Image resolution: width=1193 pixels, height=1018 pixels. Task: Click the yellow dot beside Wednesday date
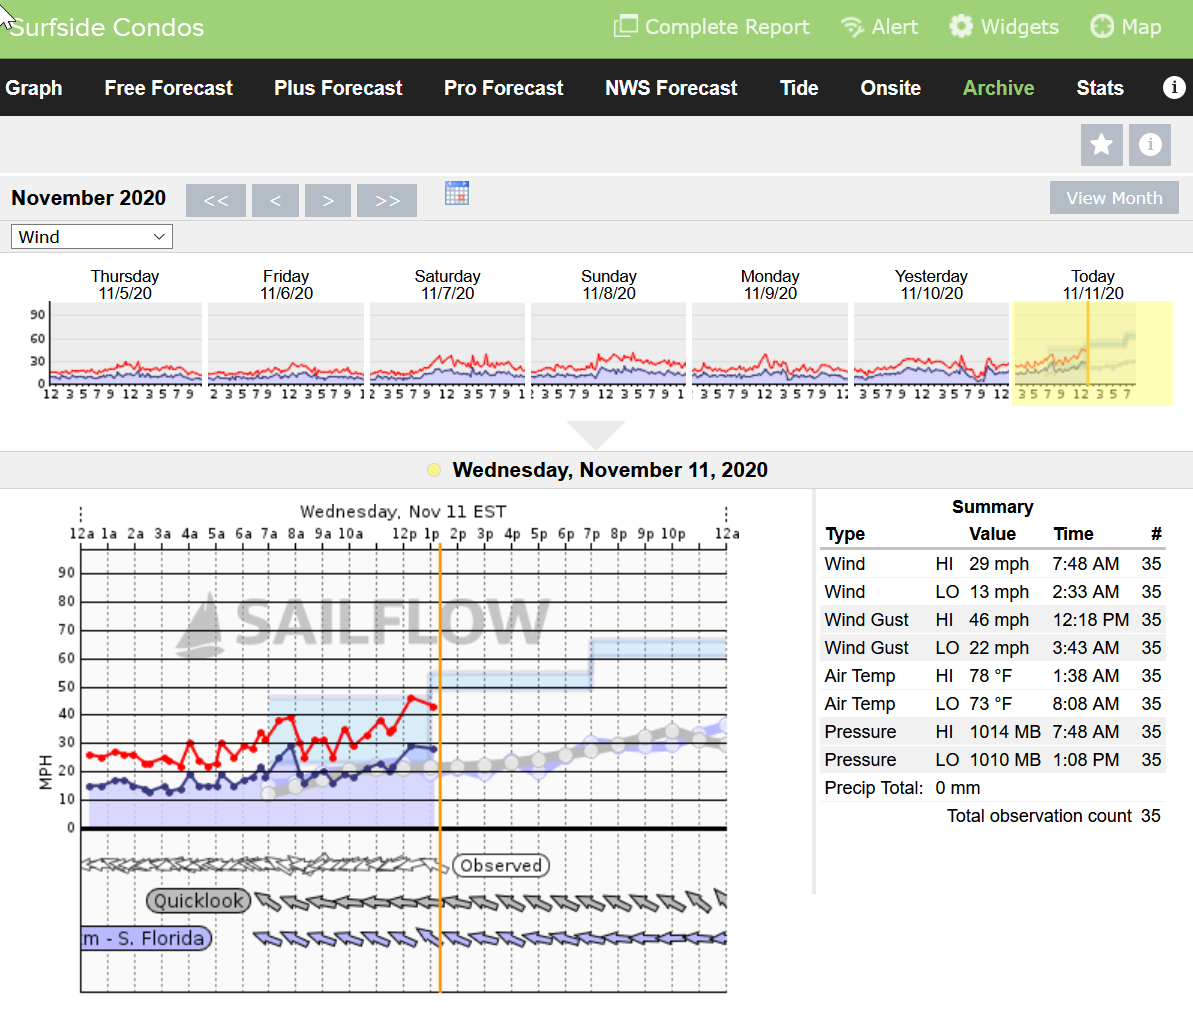tap(434, 470)
